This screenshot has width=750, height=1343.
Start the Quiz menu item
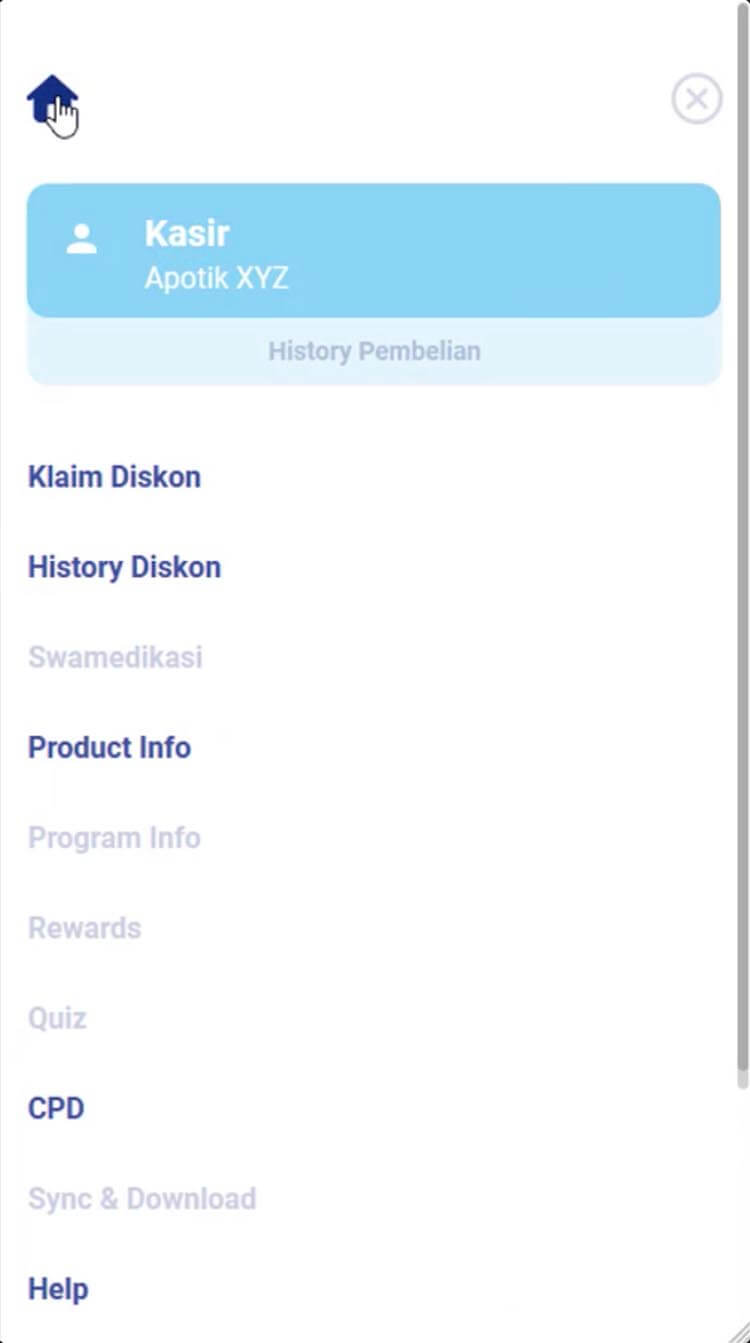tap(57, 1018)
